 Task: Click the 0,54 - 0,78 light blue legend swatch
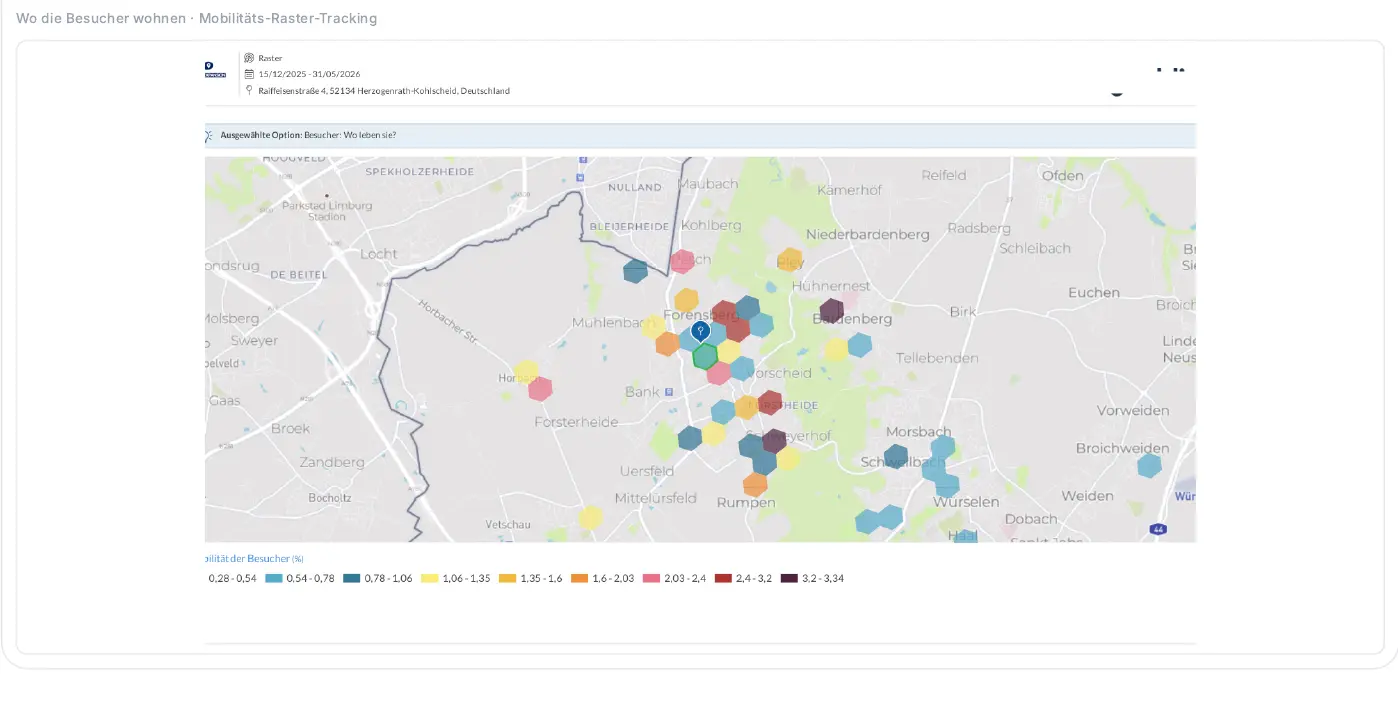pos(273,578)
